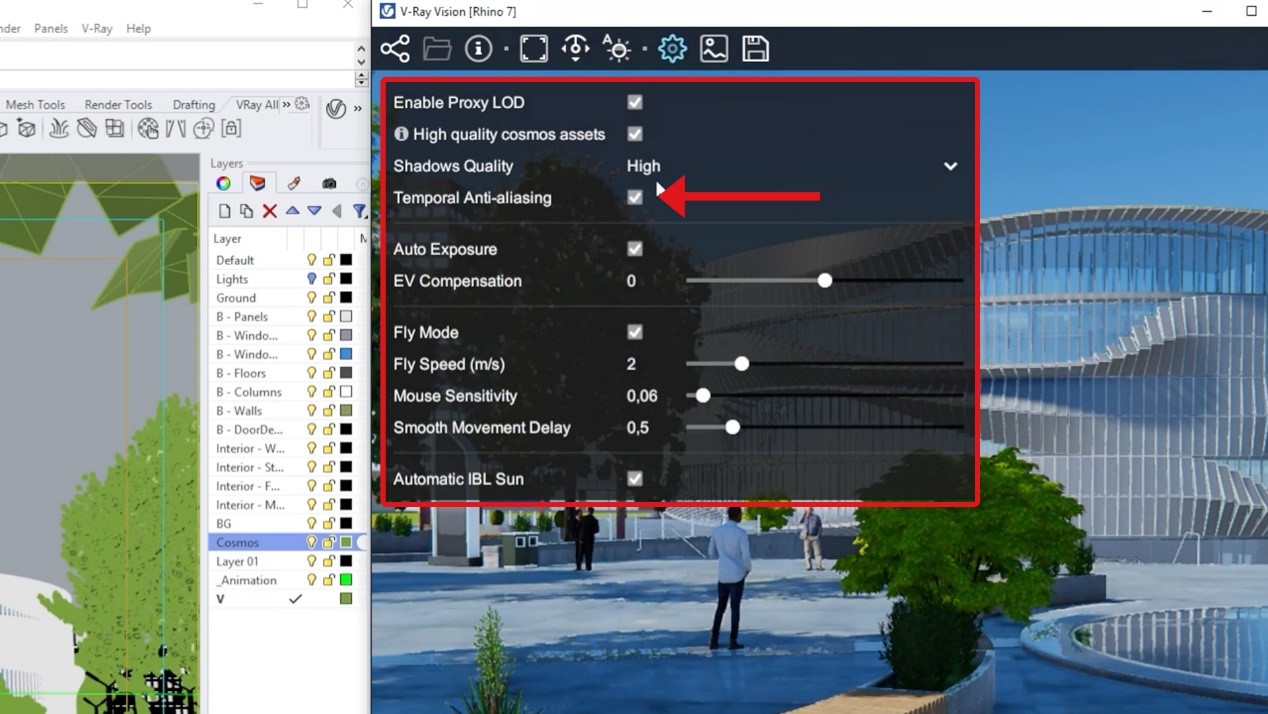Click the share icon in V-Ray Vision toolbar

point(395,48)
